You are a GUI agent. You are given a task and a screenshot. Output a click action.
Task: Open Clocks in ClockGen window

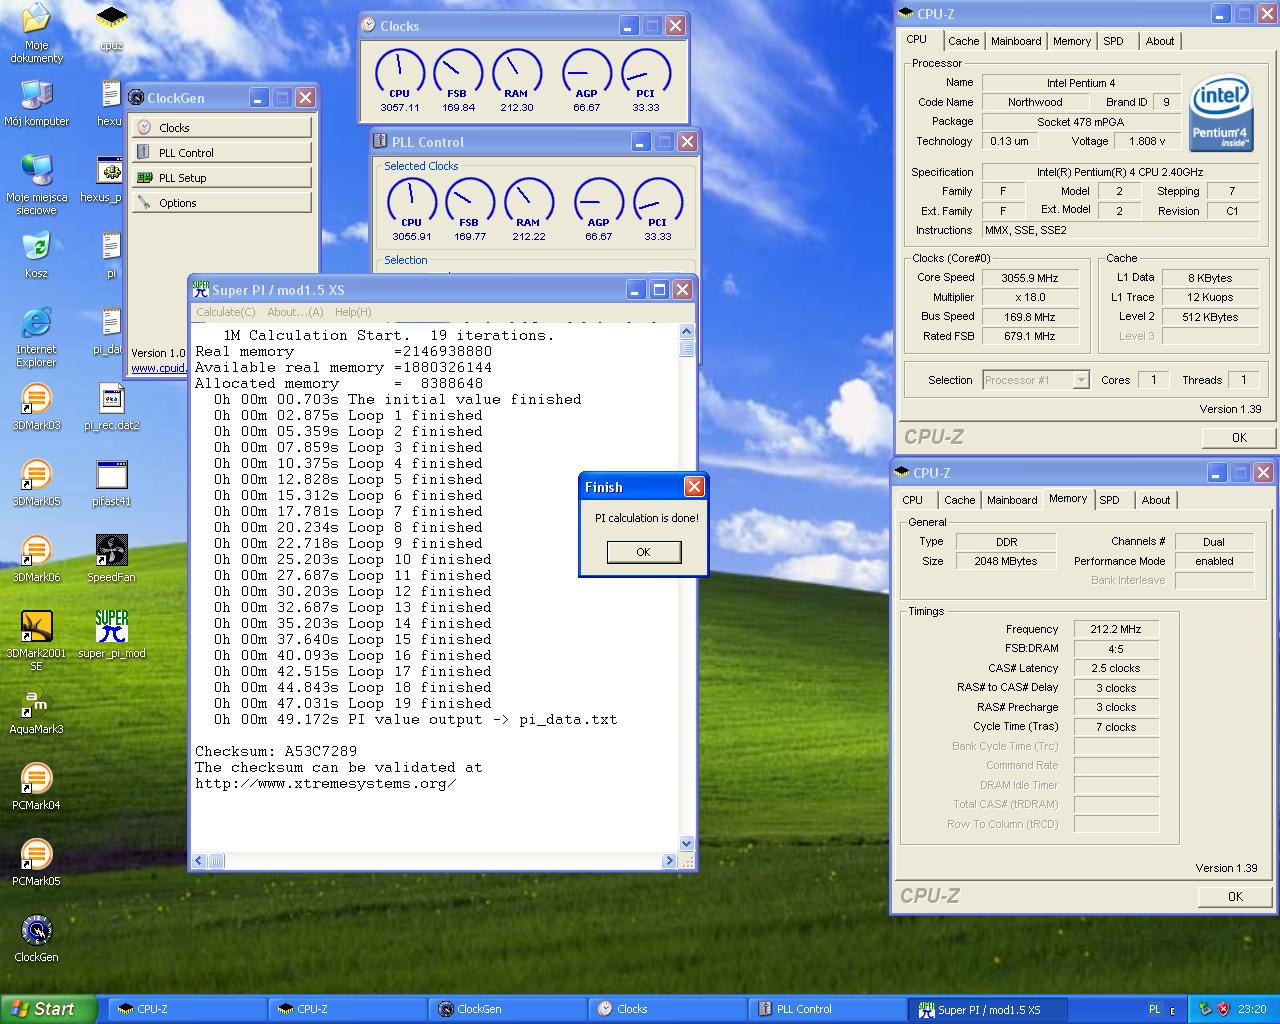click(221, 127)
